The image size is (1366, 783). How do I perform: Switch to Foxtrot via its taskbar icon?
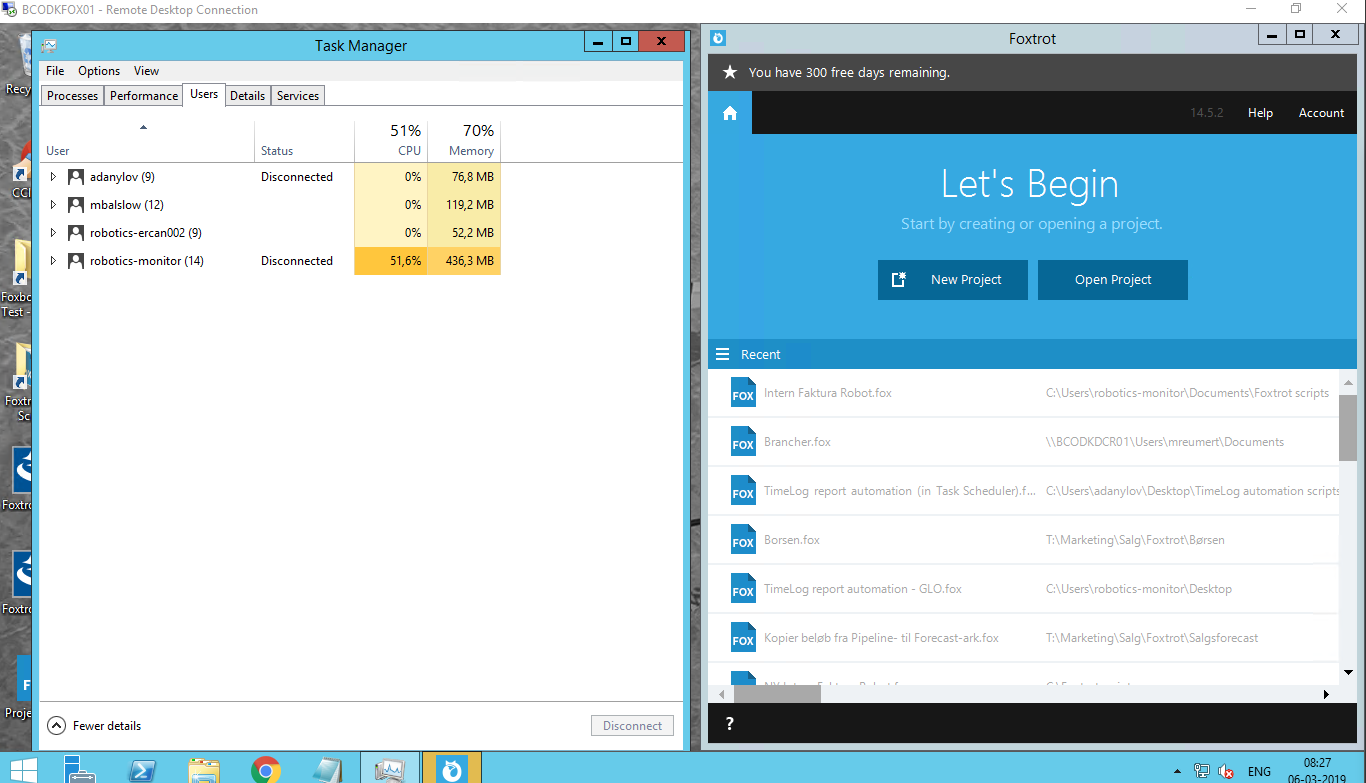(x=452, y=769)
